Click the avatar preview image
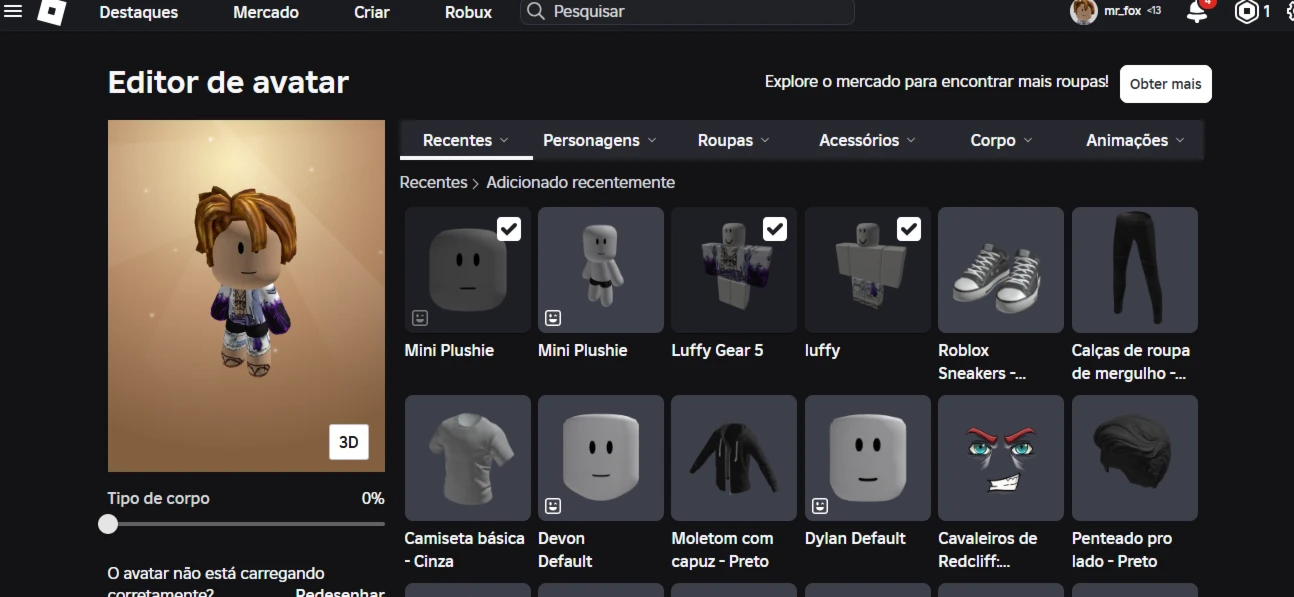Image resolution: width=1294 pixels, height=597 pixels. click(x=246, y=296)
